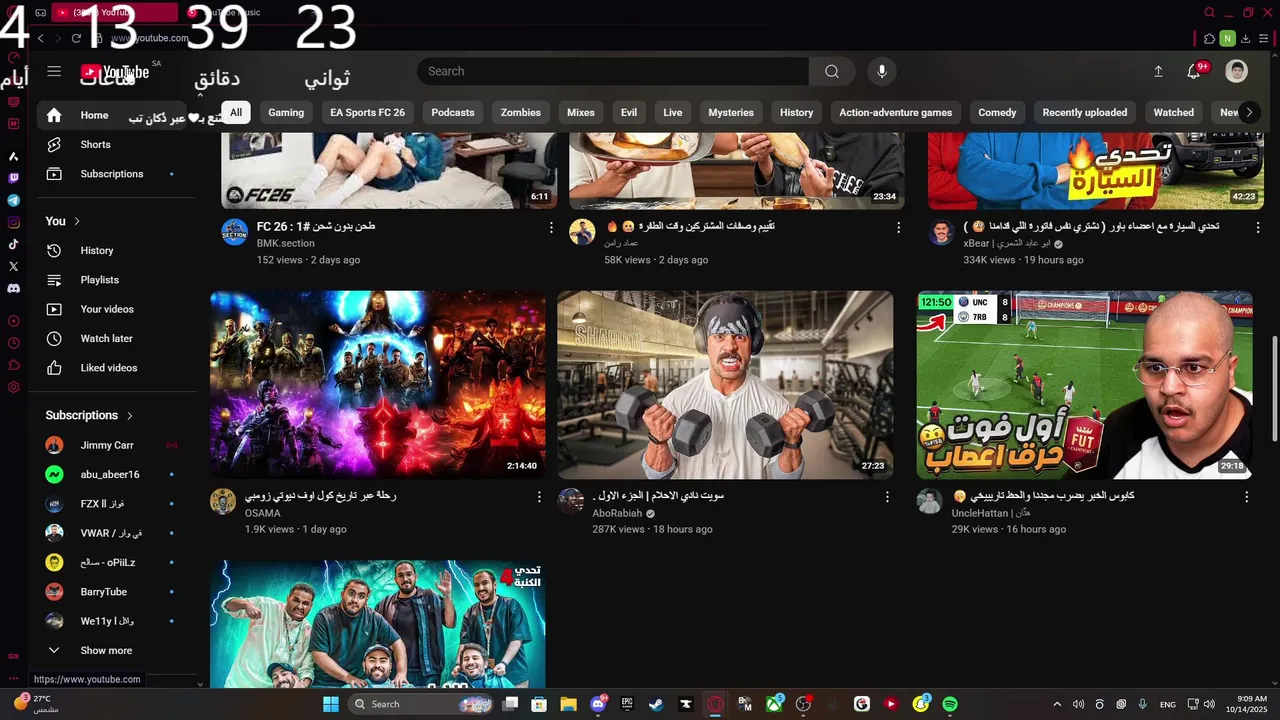The height and width of the screenshot is (720, 1280).
Task: Open browser sidebar settings gear
Action: point(14,387)
